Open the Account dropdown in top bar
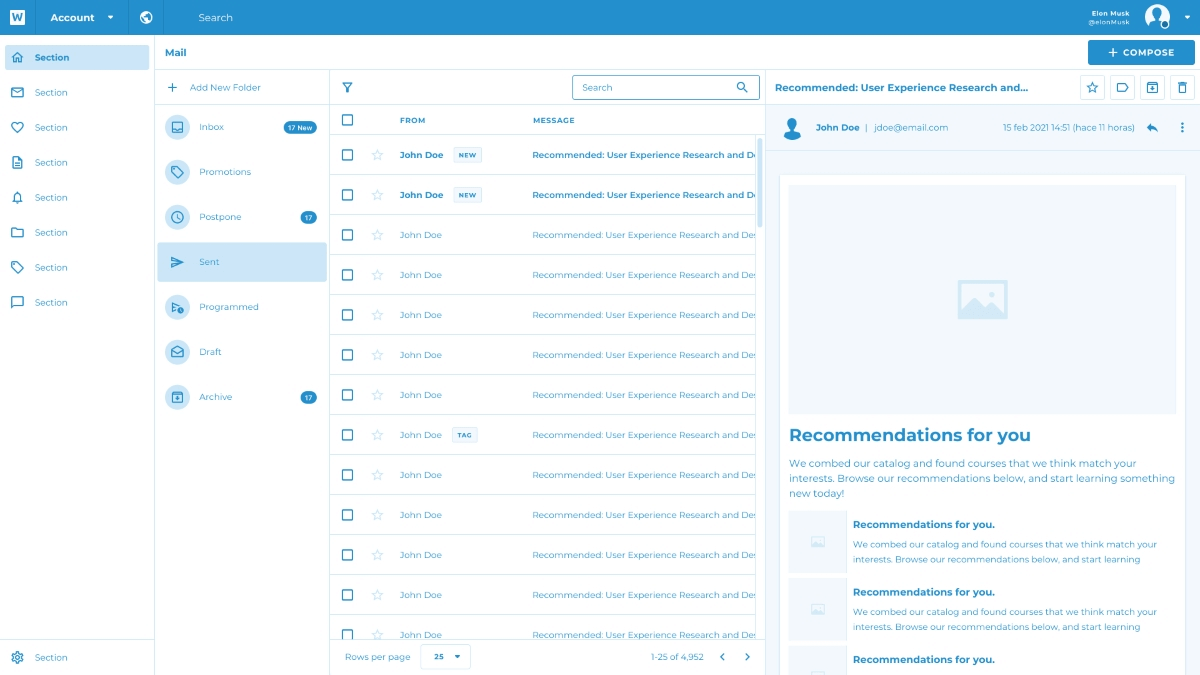The height and width of the screenshot is (675, 1200). click(82, 17)
